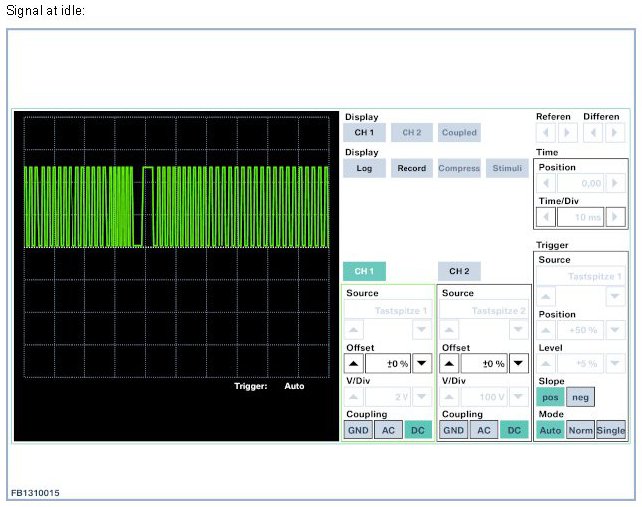Set CH 2 Coupling to DC
Image resolution: width=642 pixels, height=507 pixels.
click(514, 430)
